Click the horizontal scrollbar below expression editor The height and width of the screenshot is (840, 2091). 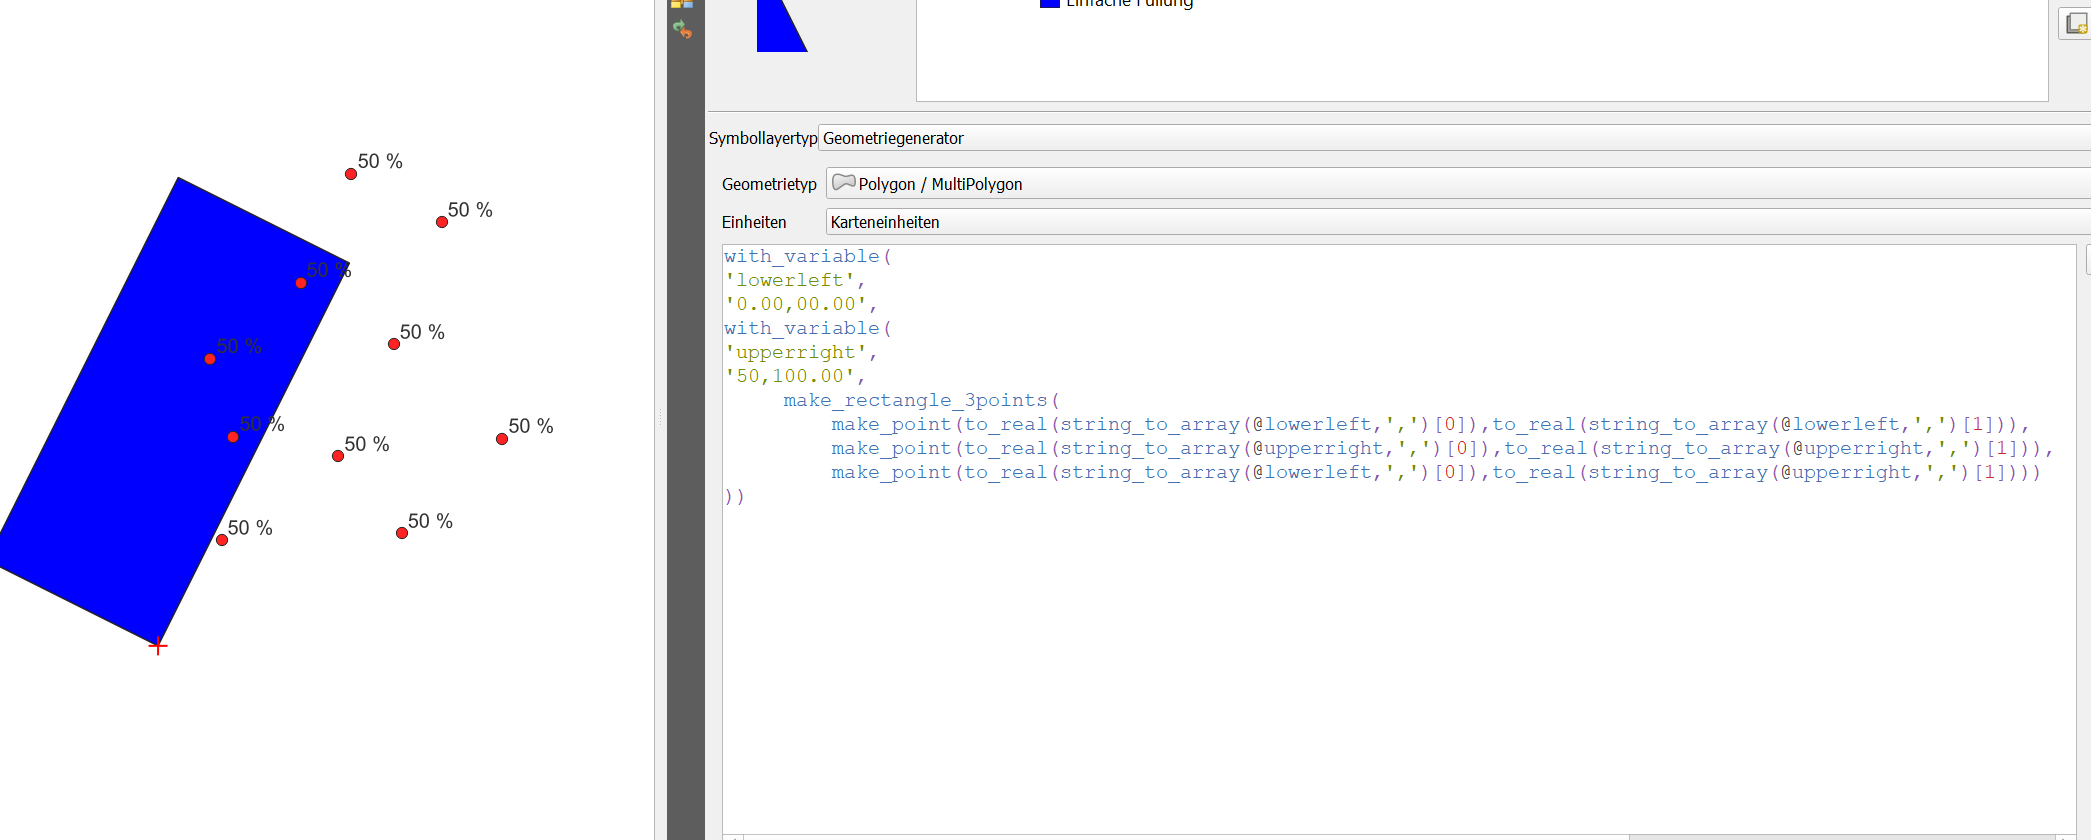[1400, 837]
